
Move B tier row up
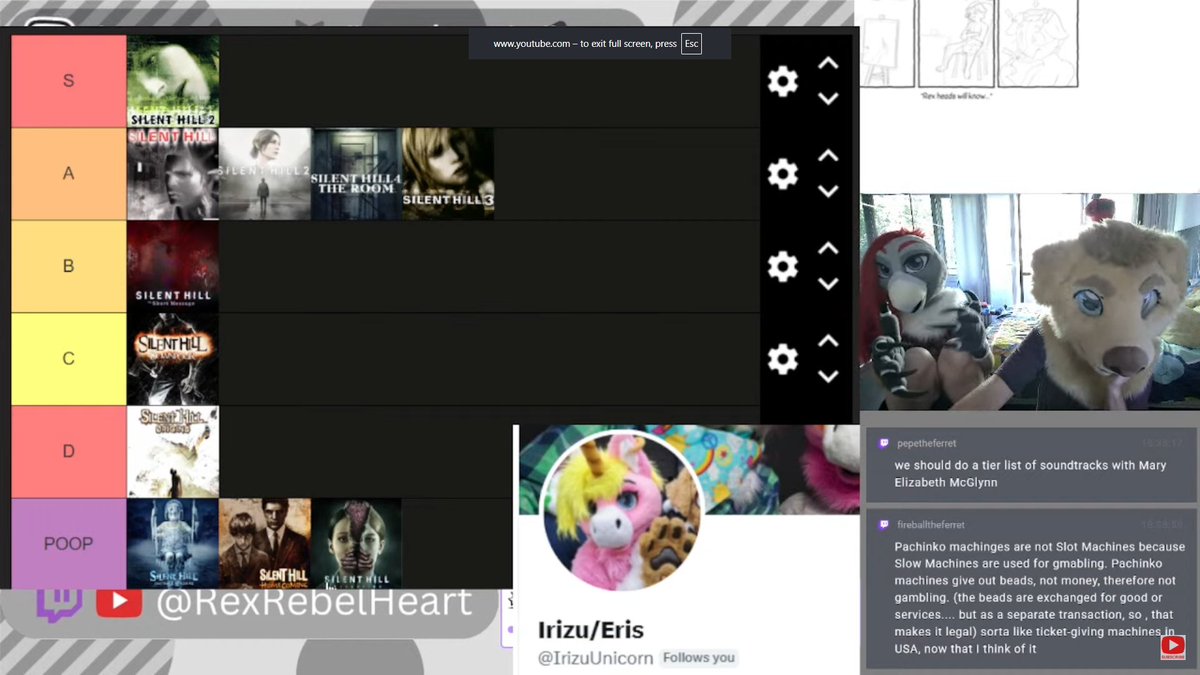click(827, 248)
